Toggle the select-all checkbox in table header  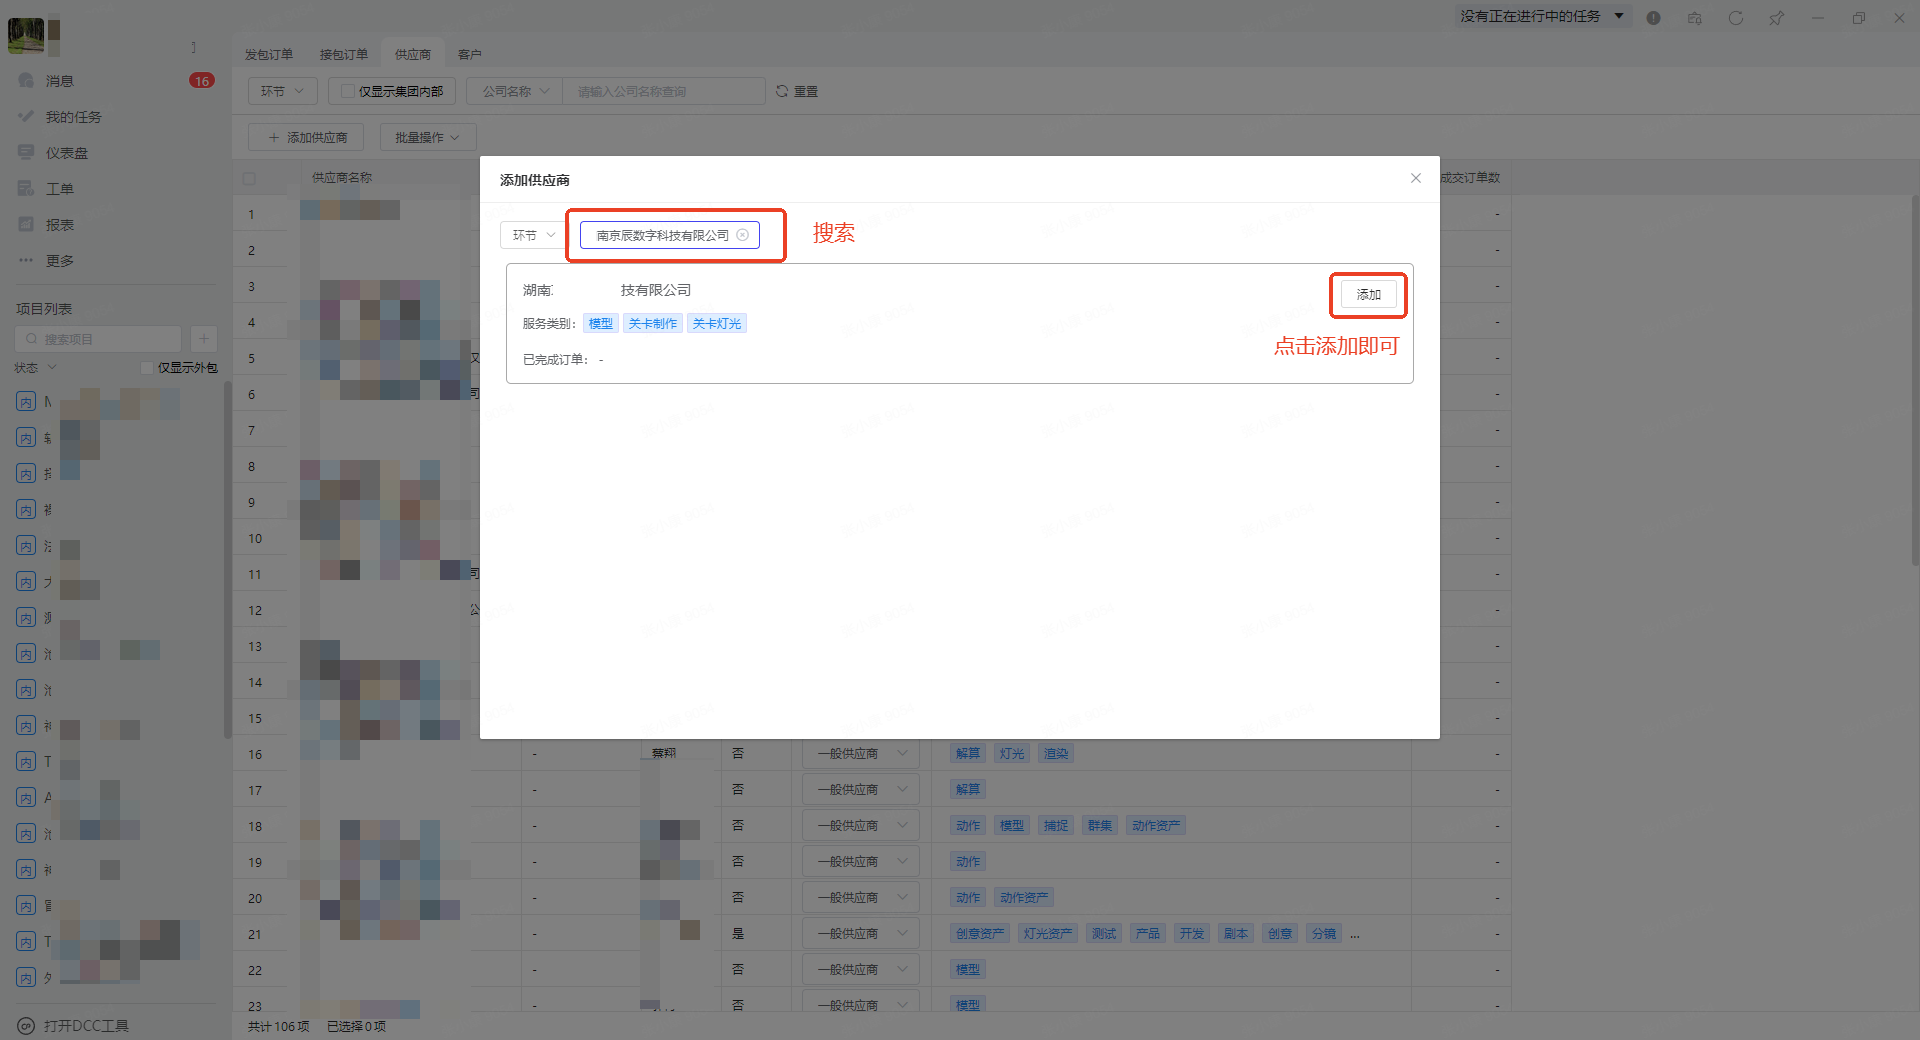249,179
